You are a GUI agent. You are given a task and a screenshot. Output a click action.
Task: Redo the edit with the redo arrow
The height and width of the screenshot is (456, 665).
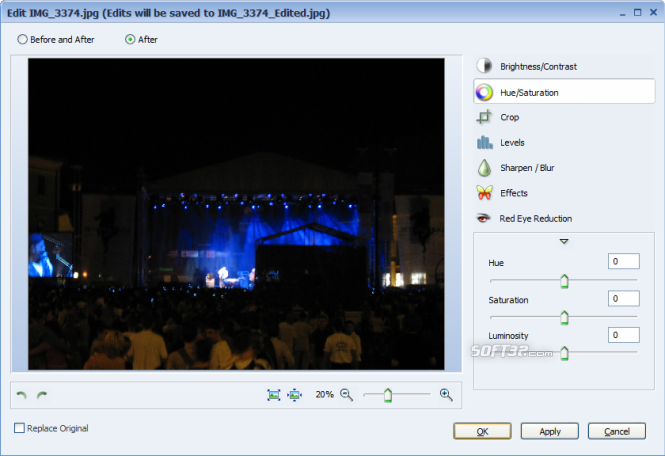42,395
